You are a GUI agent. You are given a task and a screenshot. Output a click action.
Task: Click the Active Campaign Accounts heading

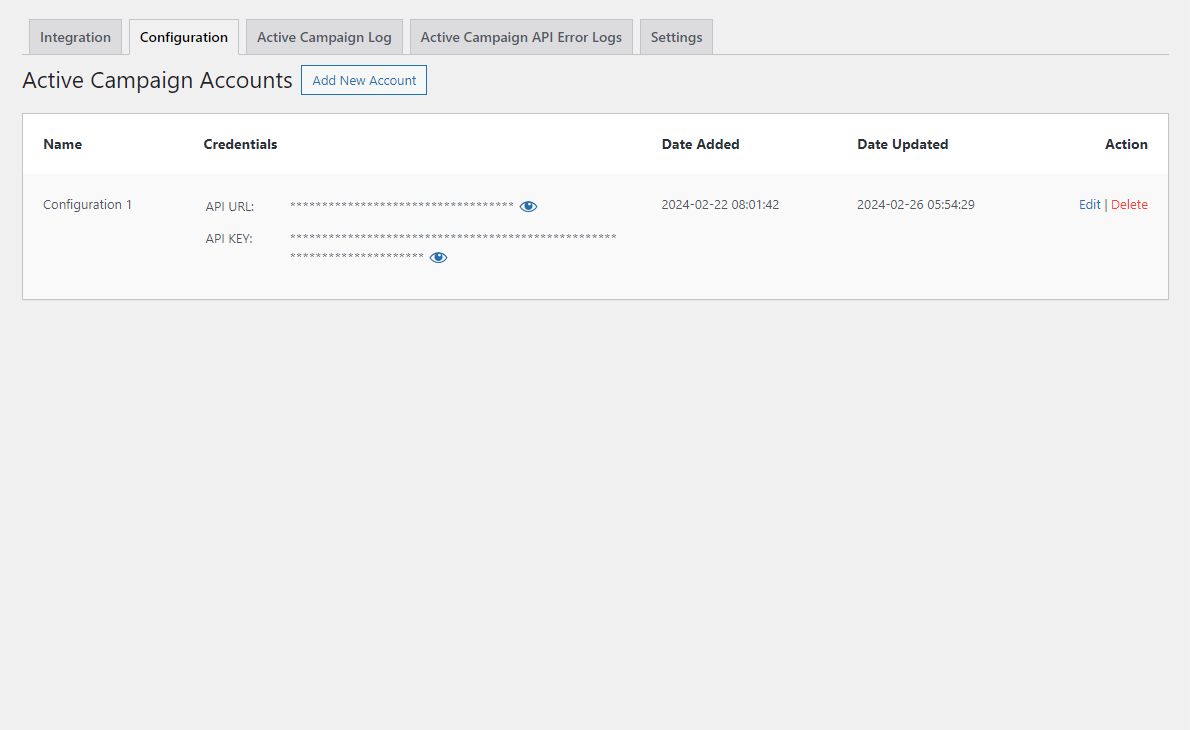[157, 80]
